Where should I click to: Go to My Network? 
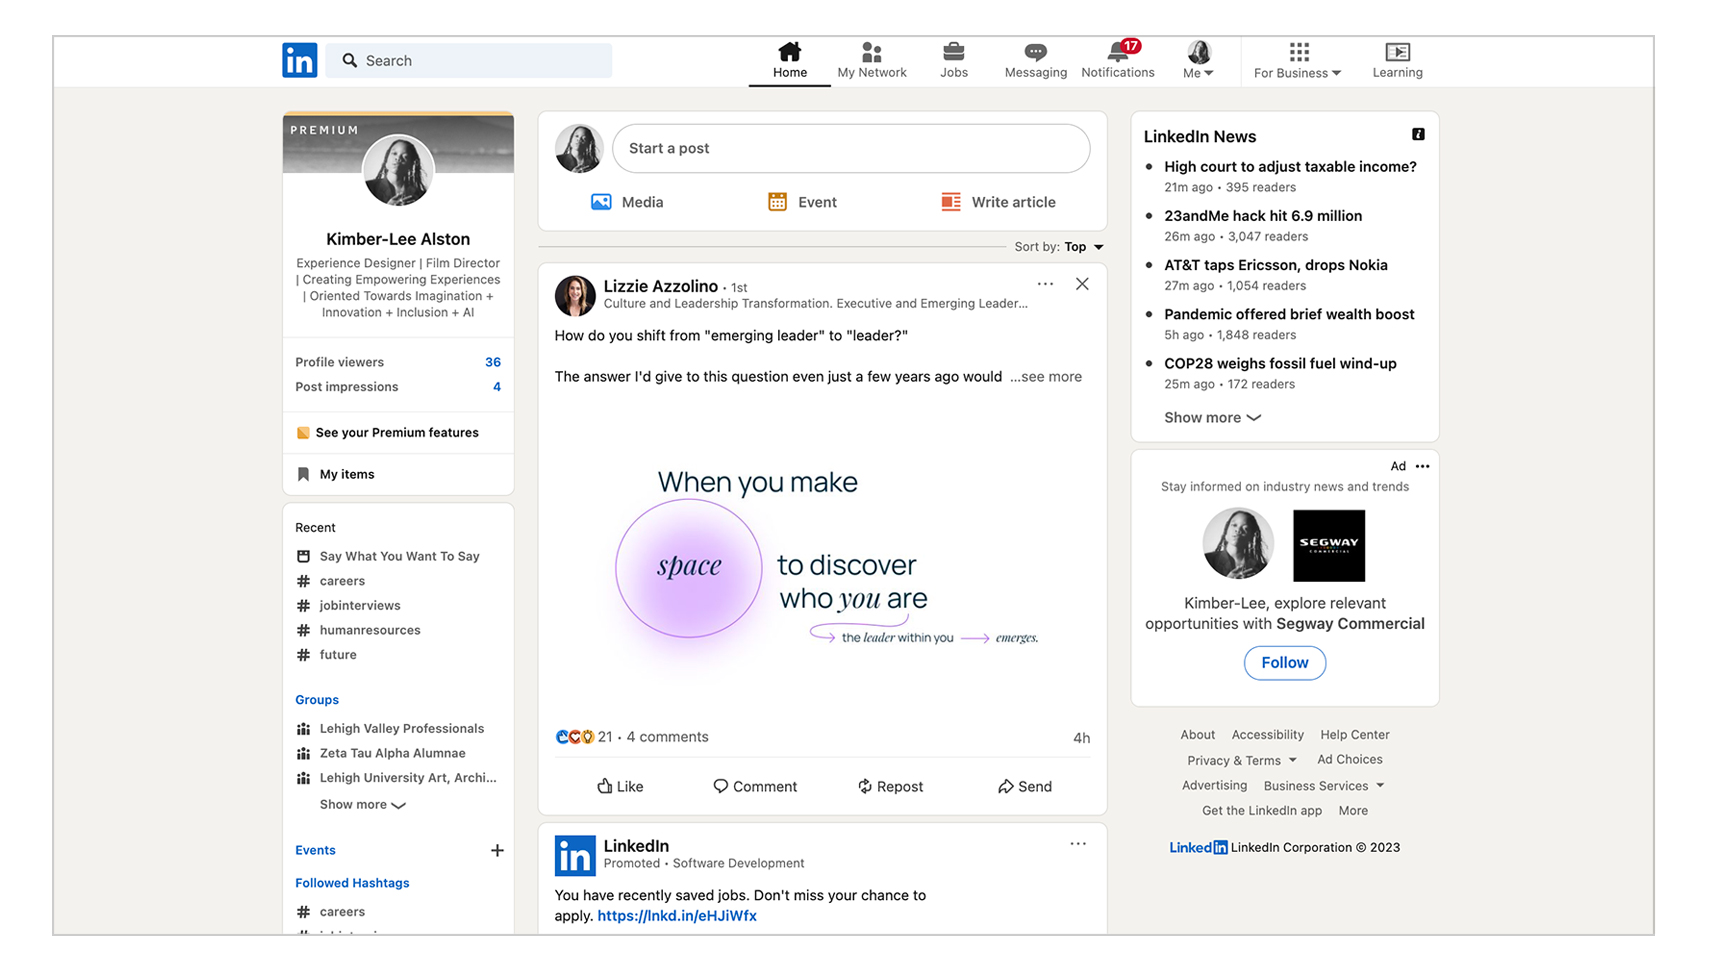872,61
